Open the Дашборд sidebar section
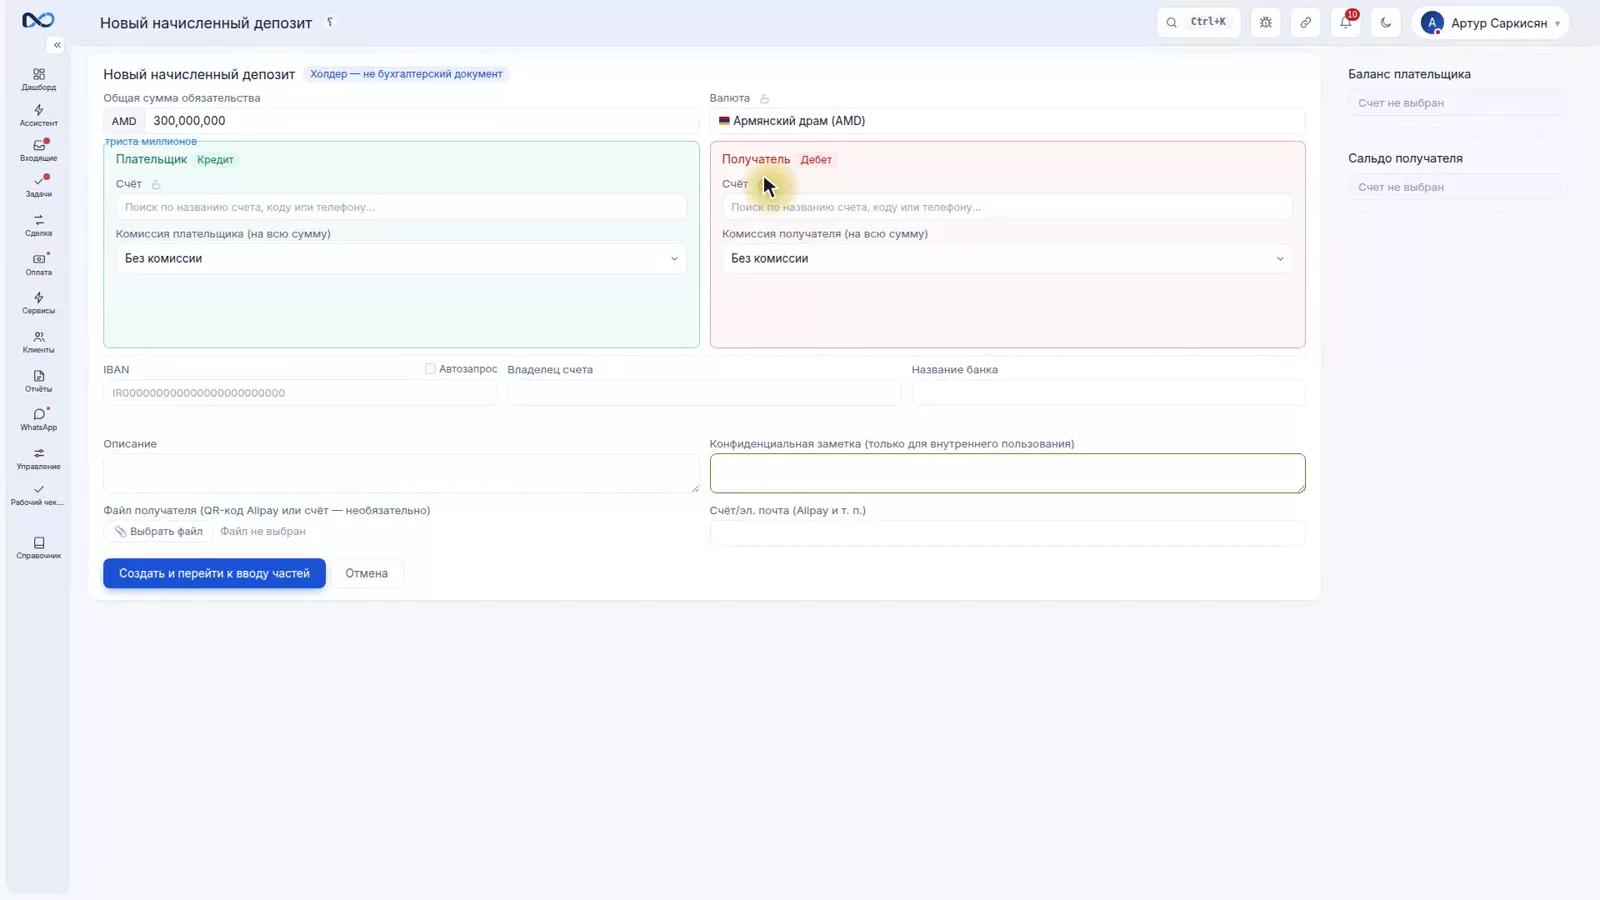The image size is (1600, 900). 38,79
